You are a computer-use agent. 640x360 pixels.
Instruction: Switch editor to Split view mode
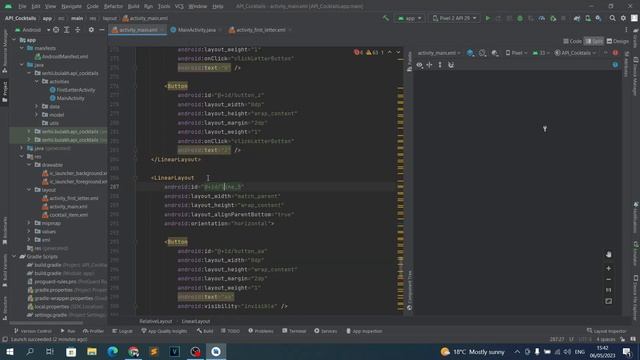coord(594,41)
